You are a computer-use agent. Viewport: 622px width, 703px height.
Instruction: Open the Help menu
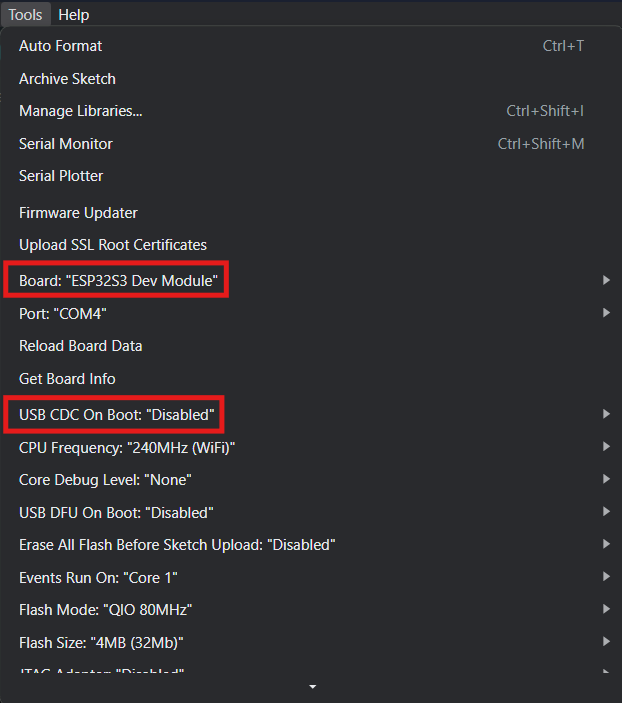point(73,14)
